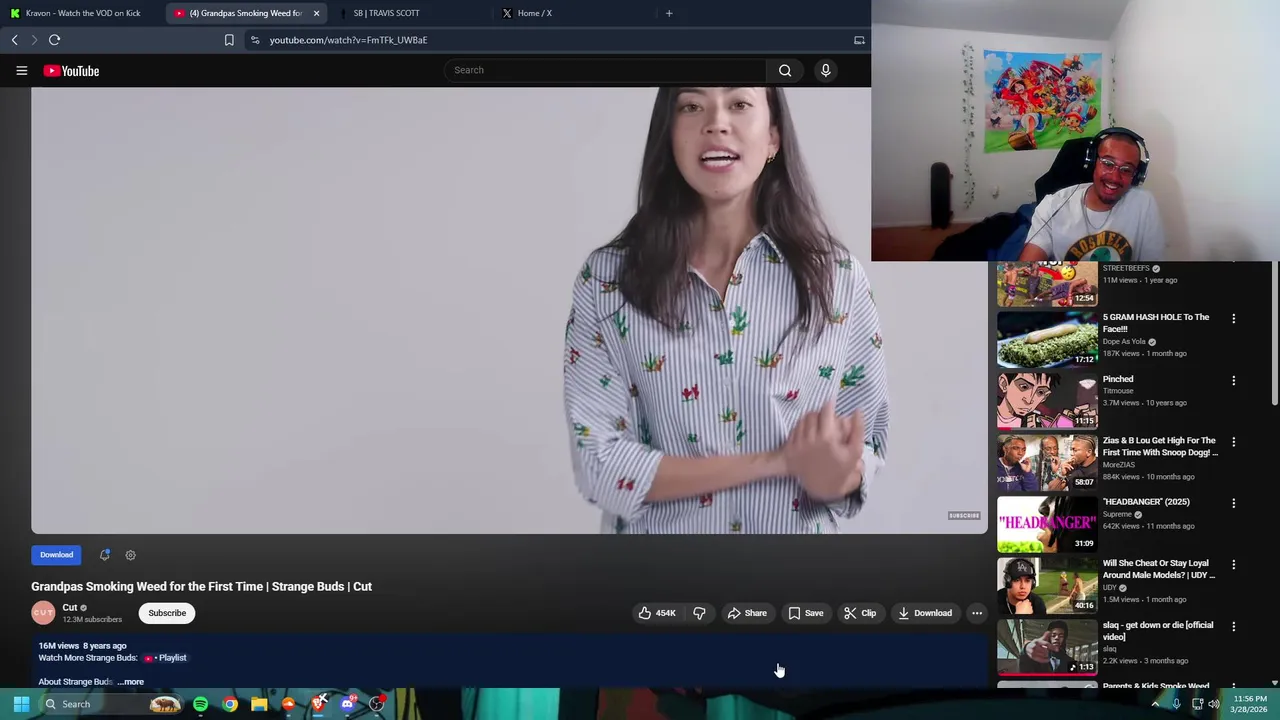Open the Windows Start menu
Image resolution: width=1280 pixels, height=720 pixels.
pyautogui.click(x=21, y=704)
